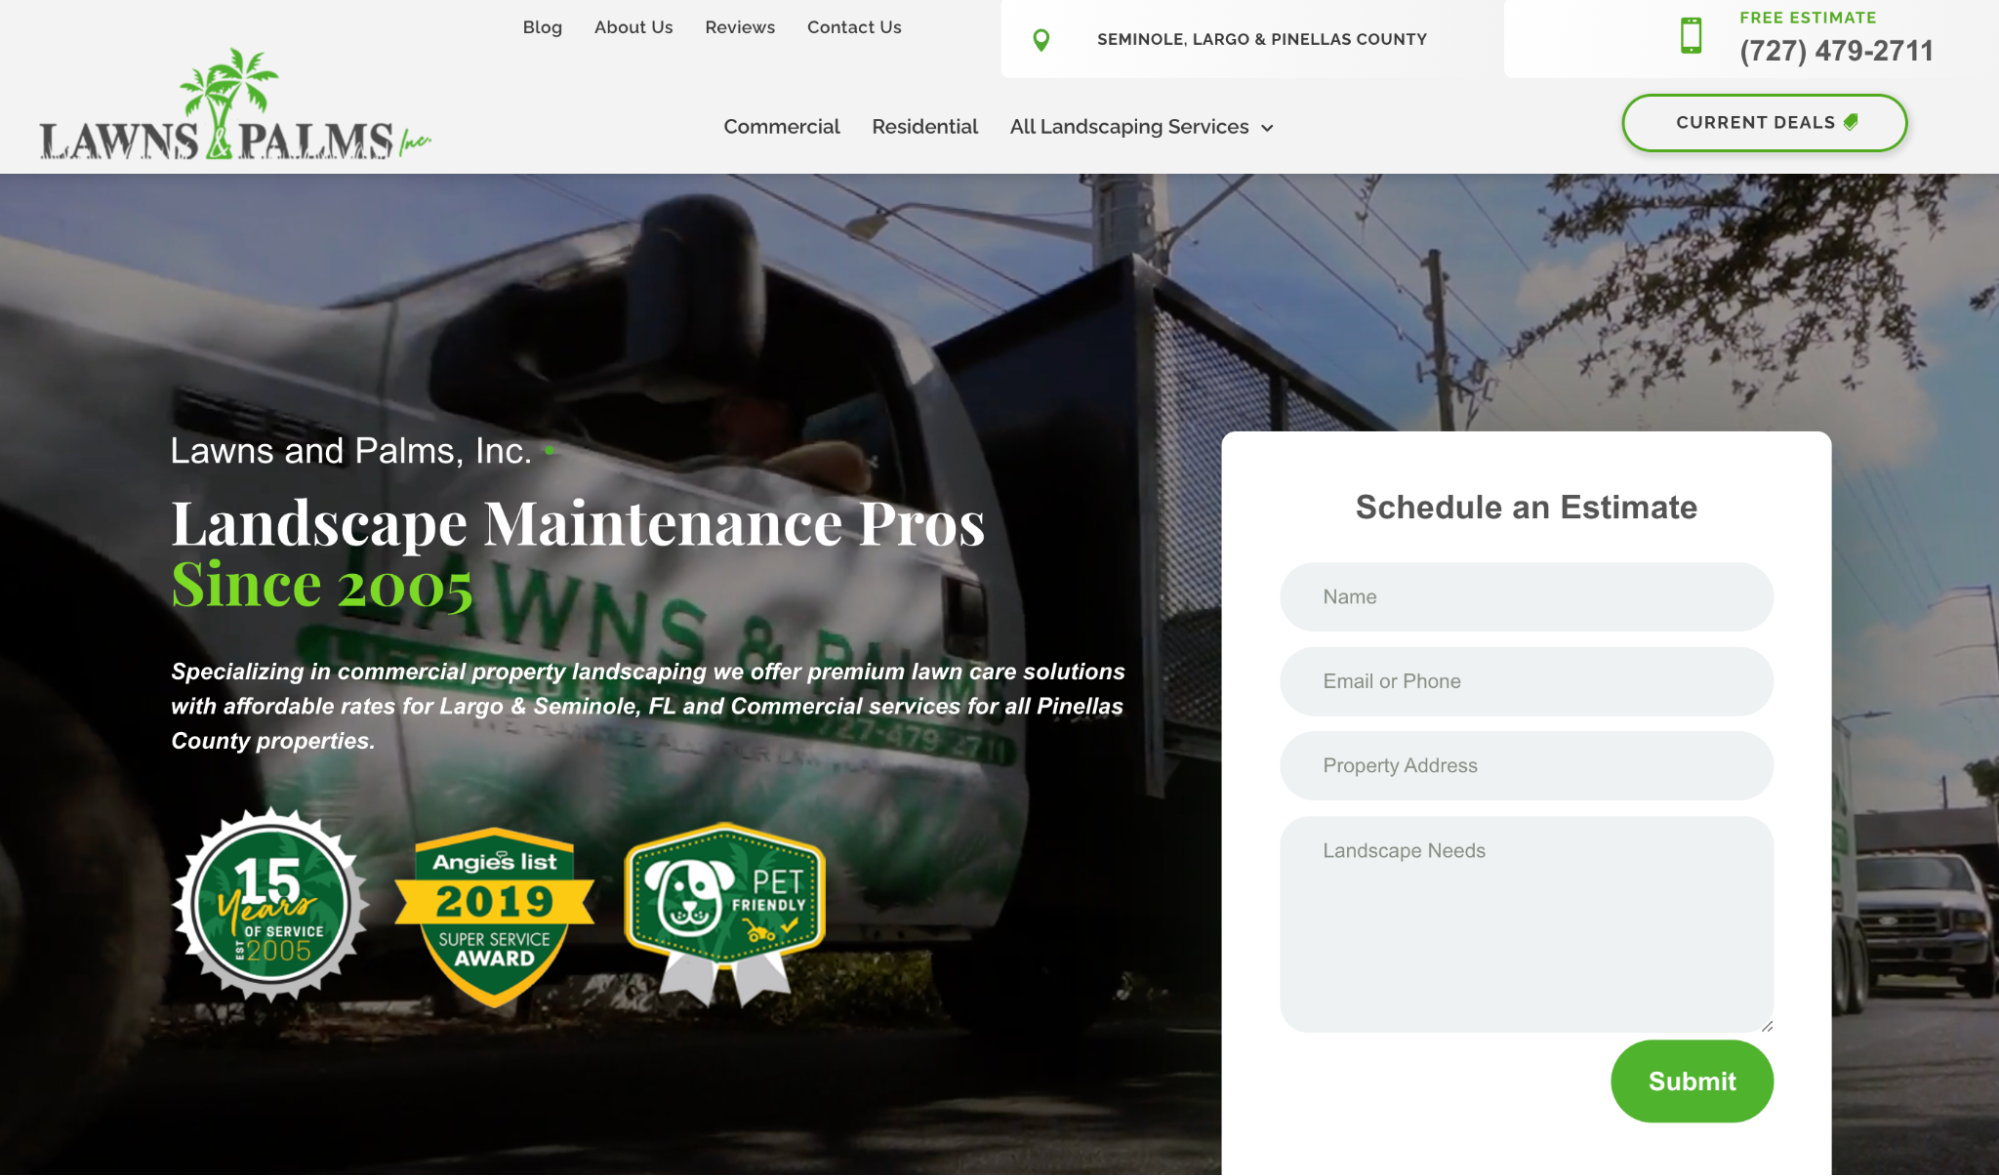Go to About Us page

(633, 27)
